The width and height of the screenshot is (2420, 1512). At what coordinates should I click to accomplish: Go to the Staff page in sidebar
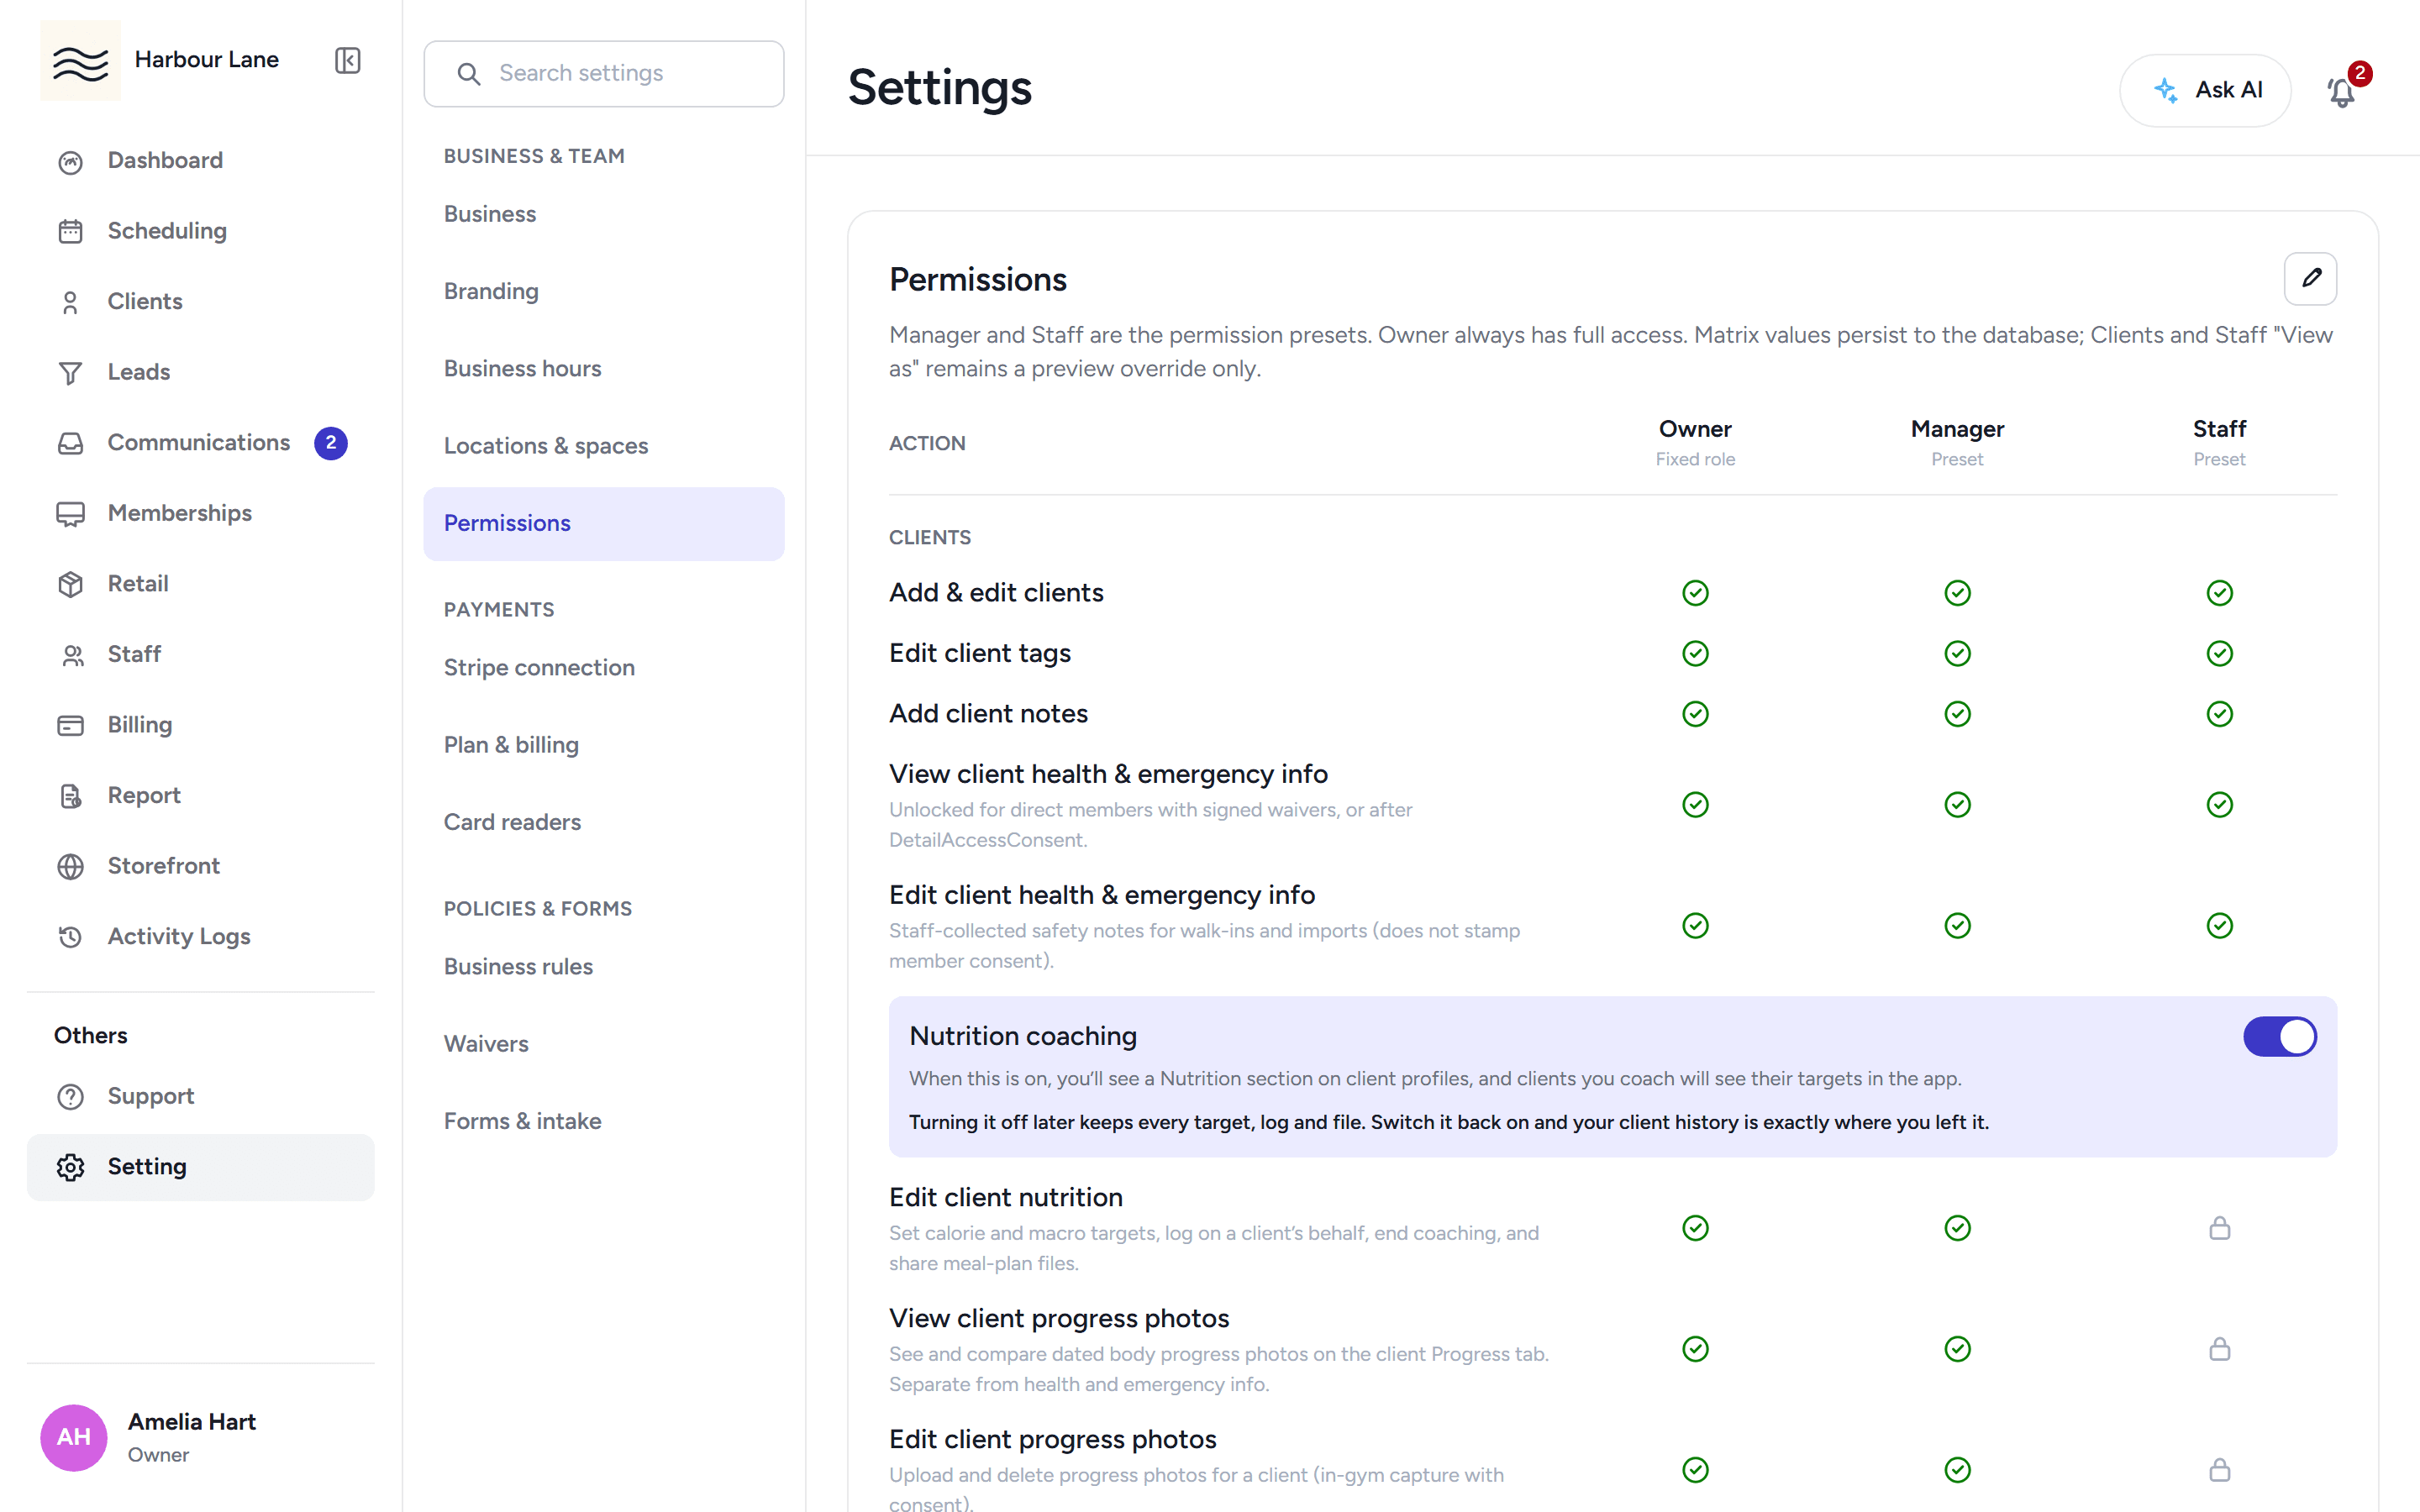click(x=200, y=654)
